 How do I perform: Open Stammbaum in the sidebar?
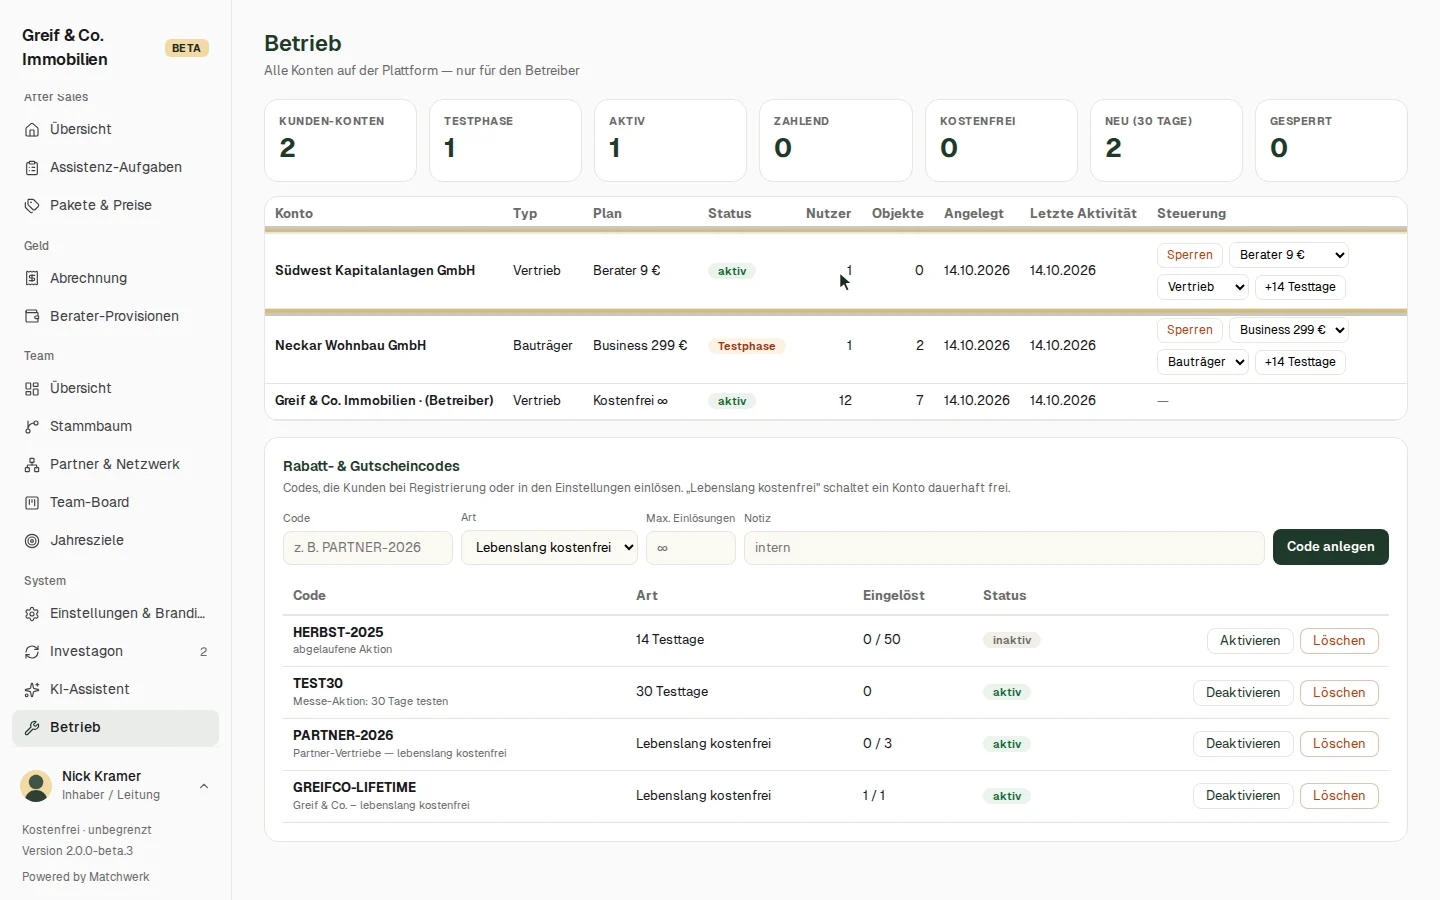click(x=115, y=427)
